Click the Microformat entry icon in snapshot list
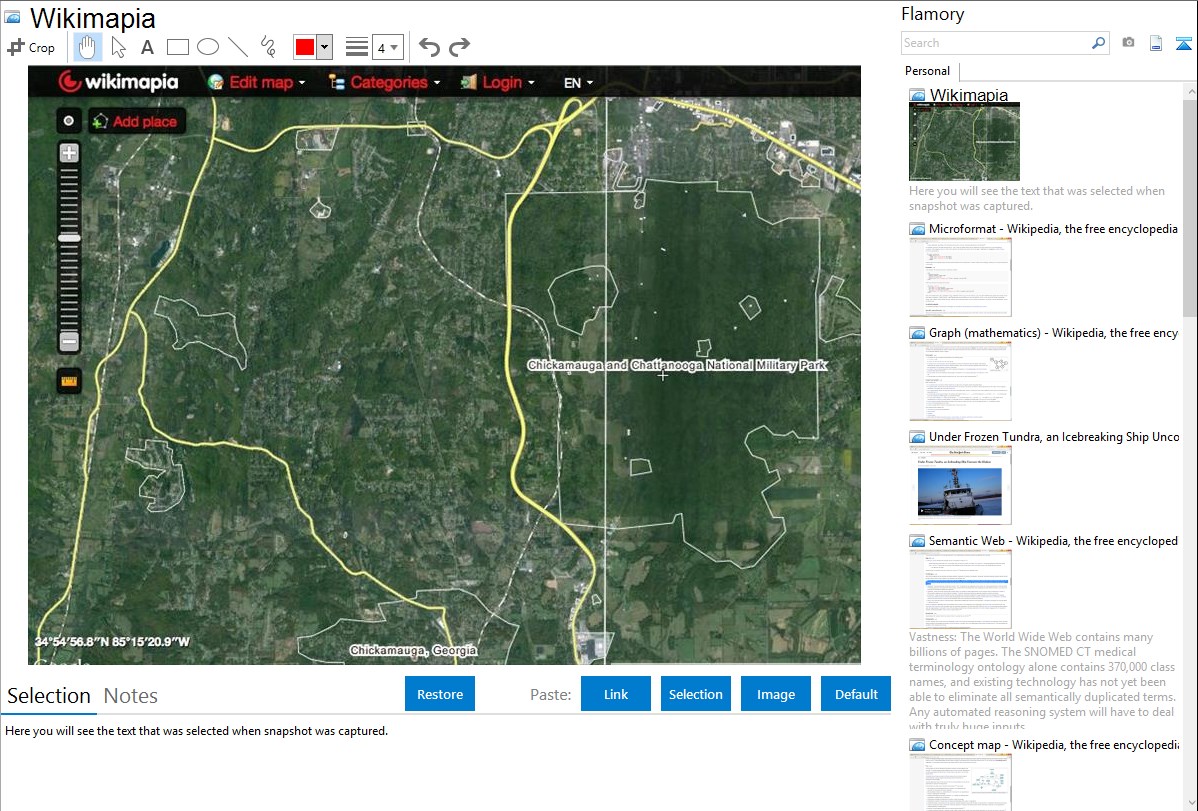Viewport: 1198px width, 811px height. (917, 229)
